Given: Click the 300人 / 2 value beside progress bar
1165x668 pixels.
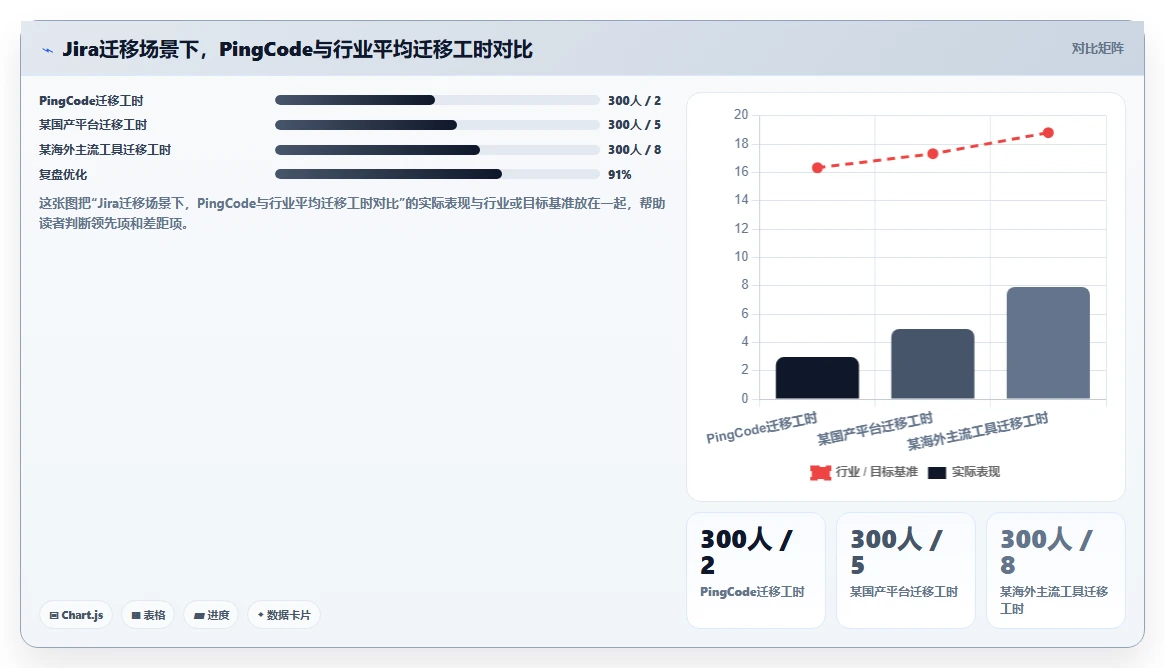Looking at the screenshot, I should tap(635, 100).
